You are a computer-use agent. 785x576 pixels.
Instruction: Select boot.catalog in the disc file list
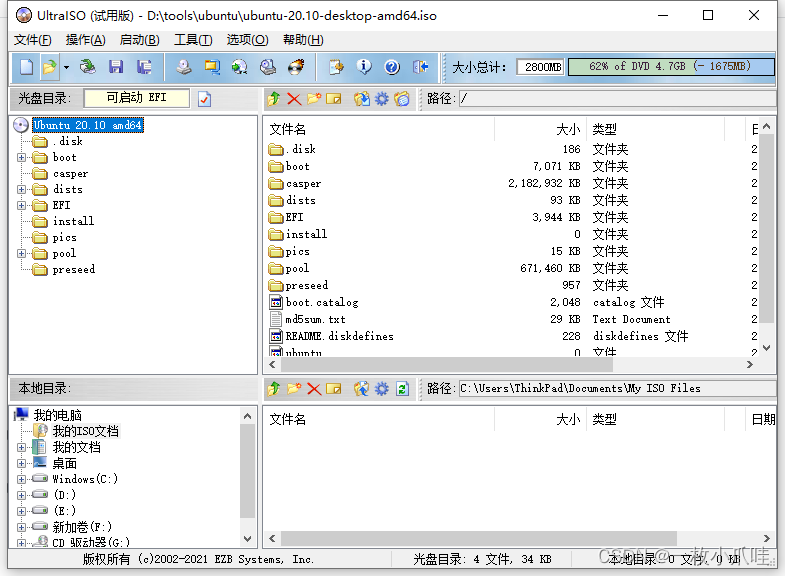tap(321, 302)
